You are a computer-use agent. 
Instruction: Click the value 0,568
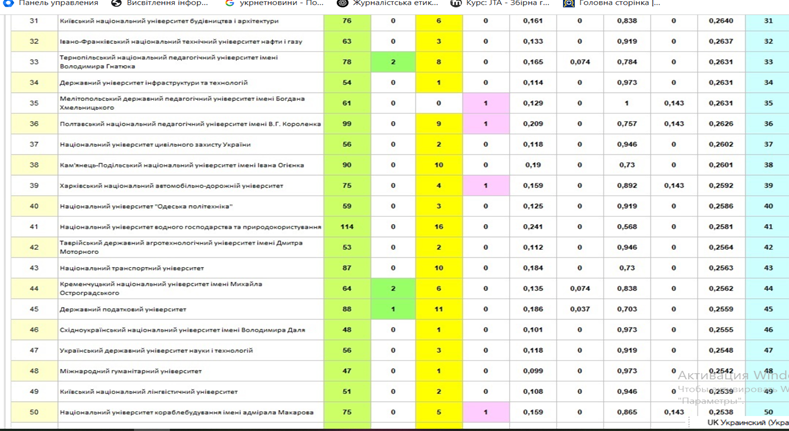pos(627,227)
